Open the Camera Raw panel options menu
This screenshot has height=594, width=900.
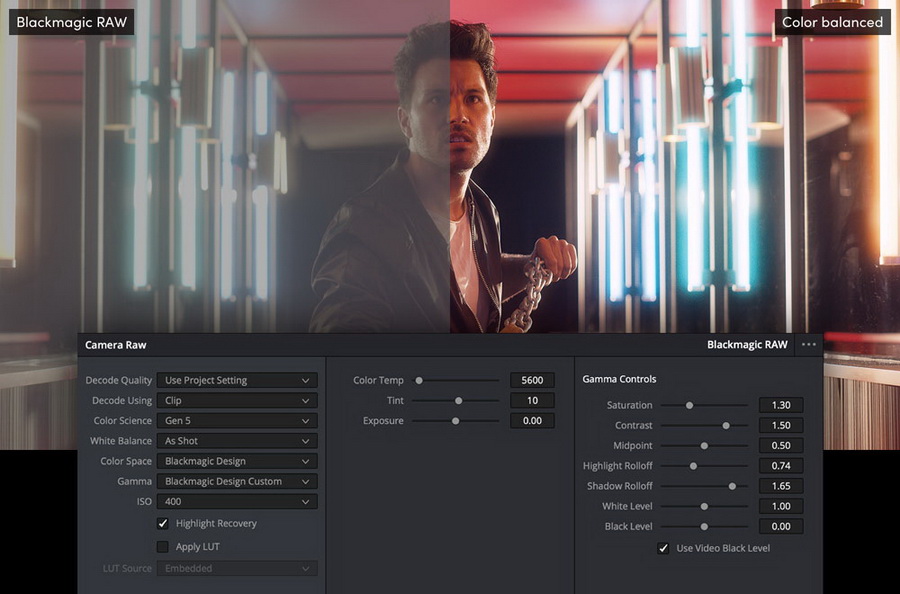click(x=808, y=344)
